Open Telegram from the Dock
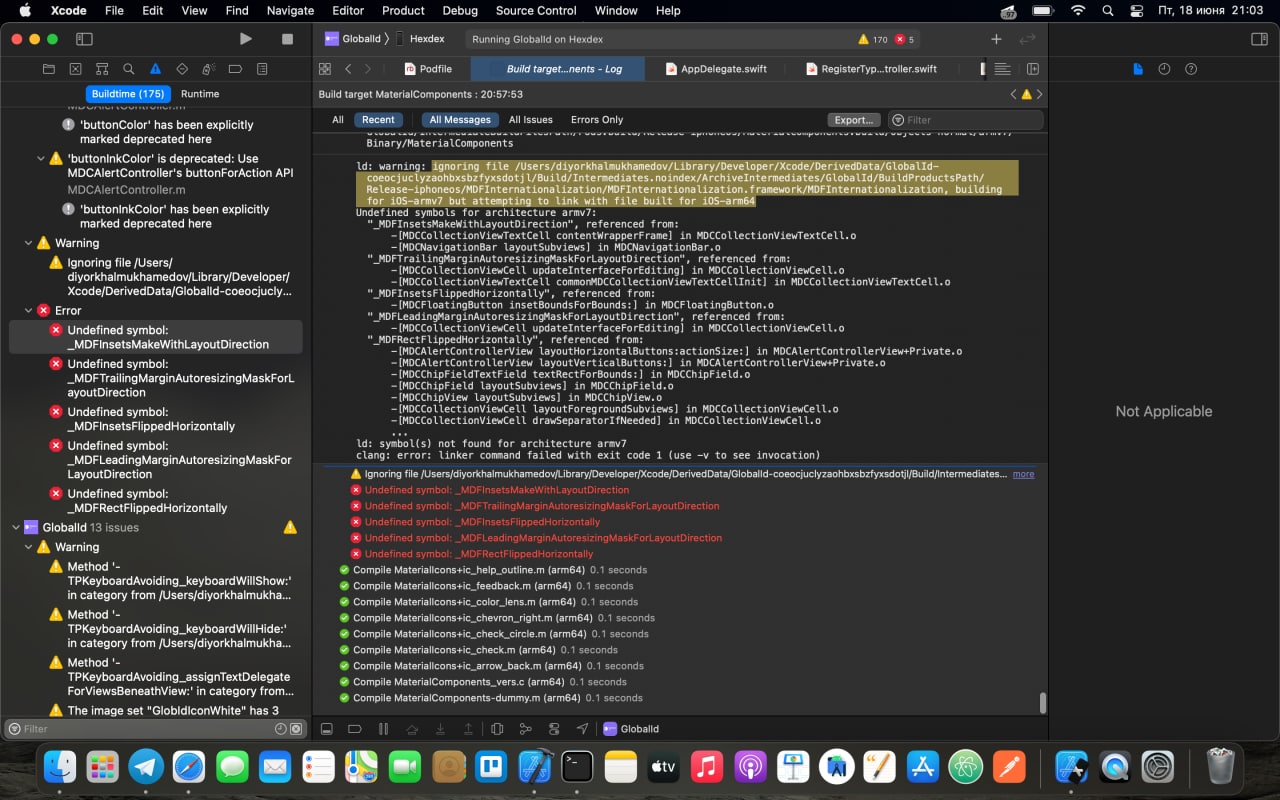1280x800 pixels. pyautogui.click(x=146, y=767)
